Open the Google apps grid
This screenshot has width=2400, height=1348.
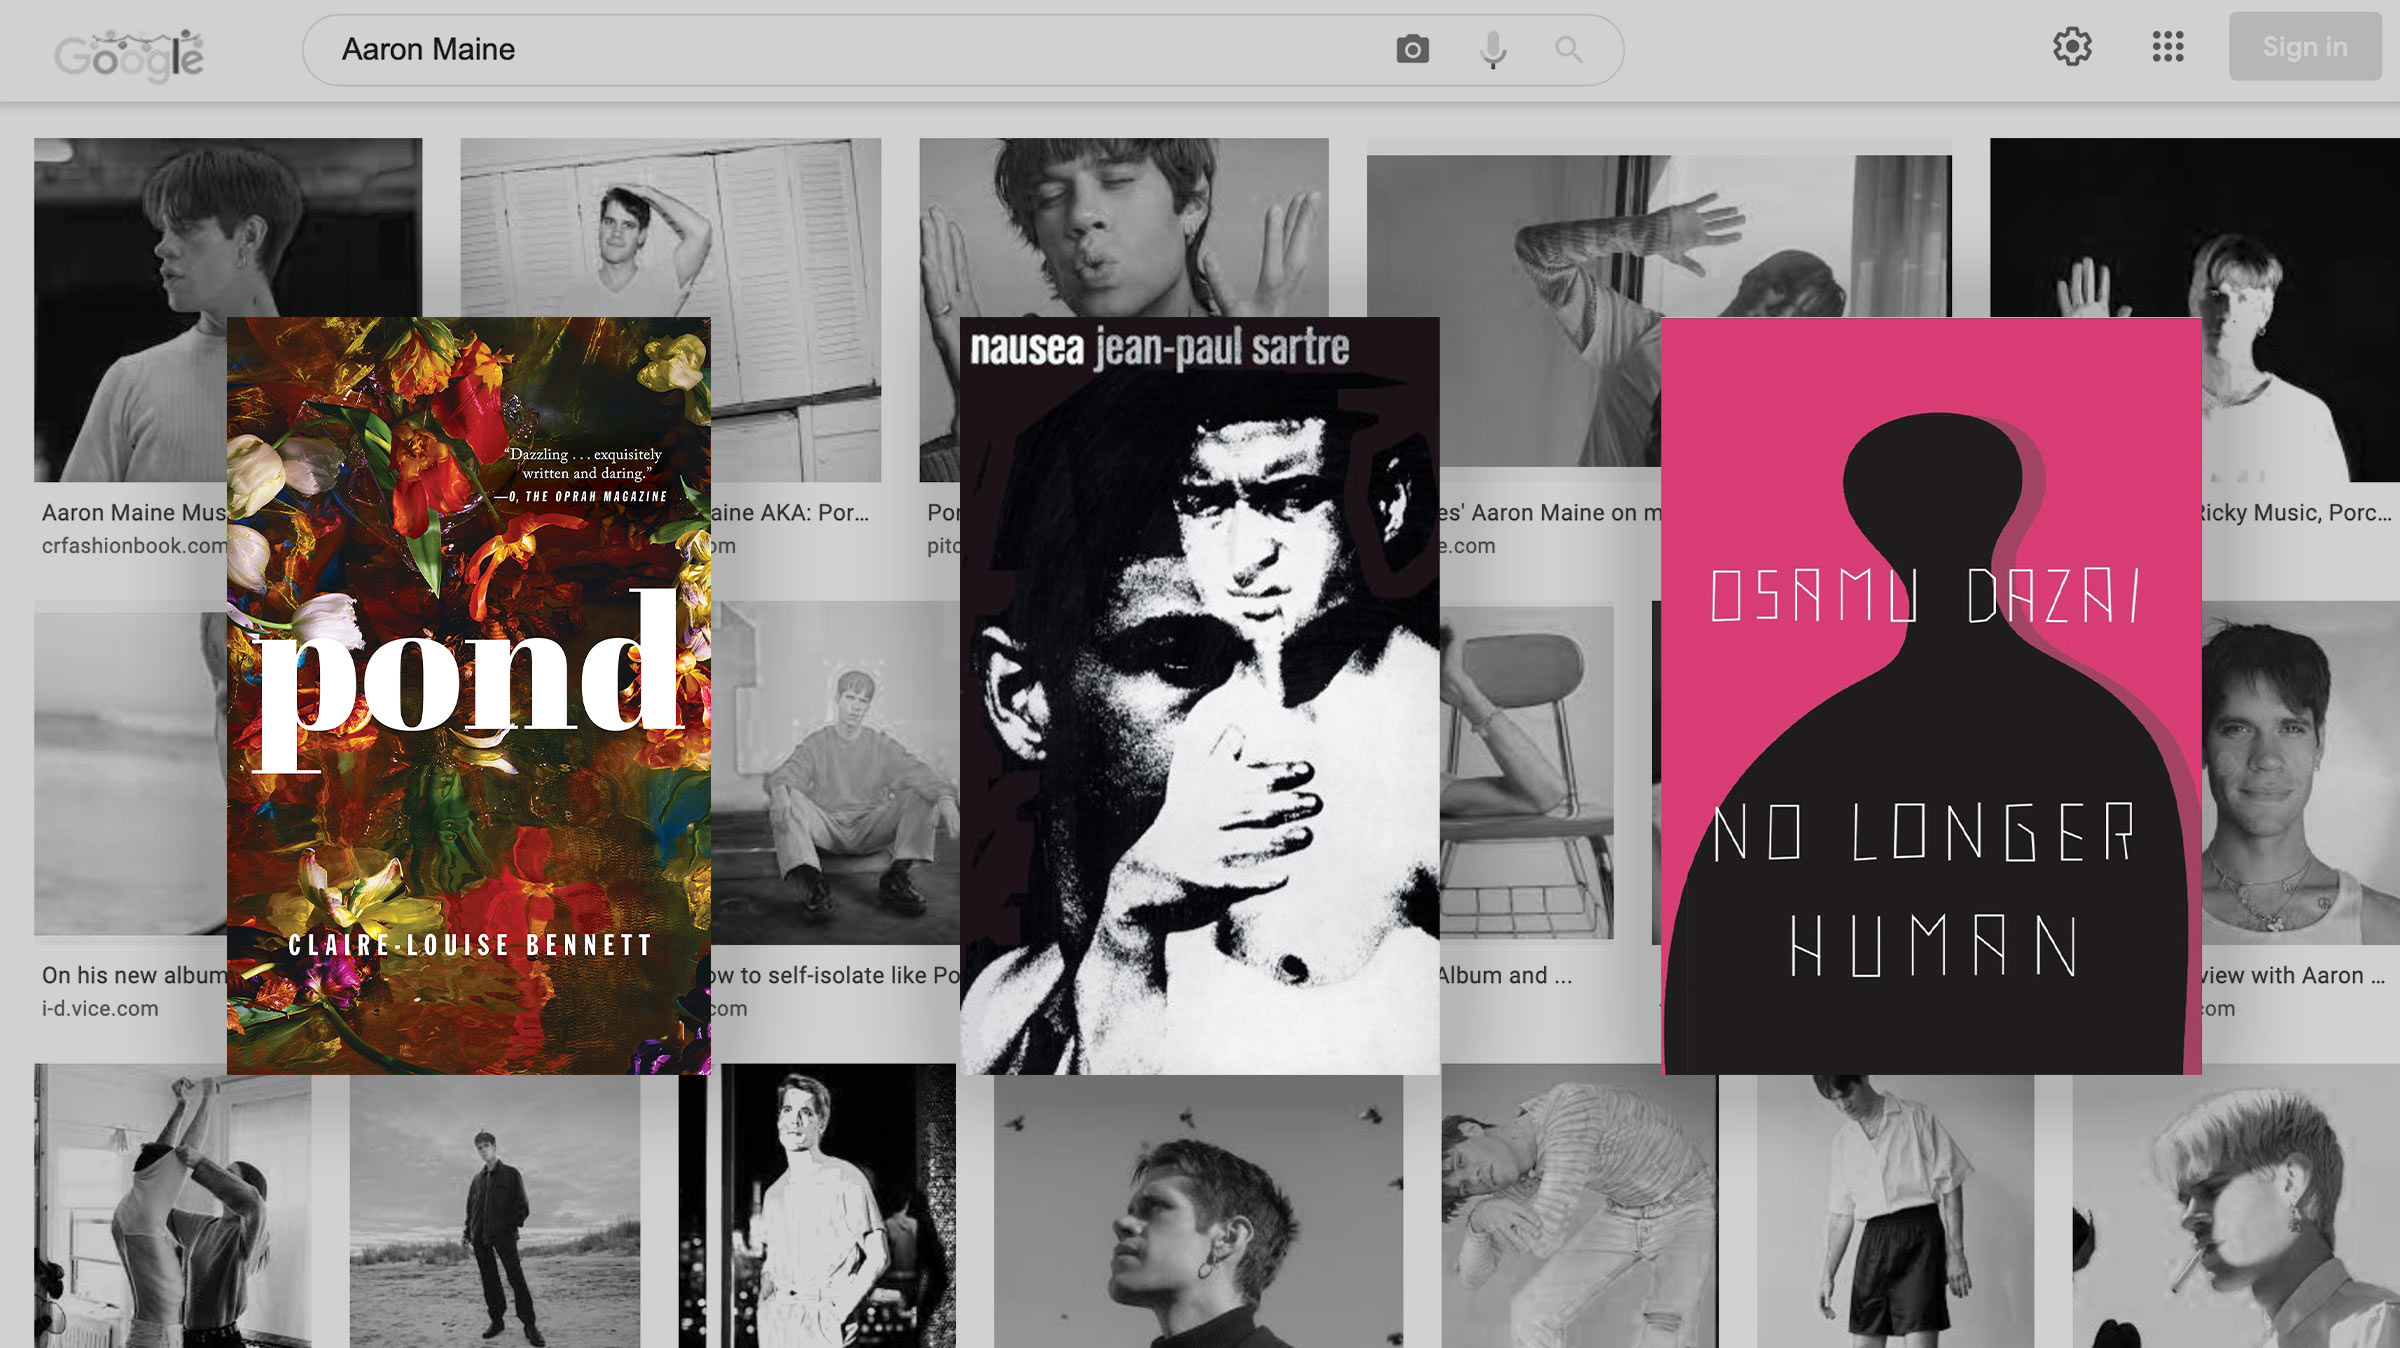click(x=2167, y=46)
